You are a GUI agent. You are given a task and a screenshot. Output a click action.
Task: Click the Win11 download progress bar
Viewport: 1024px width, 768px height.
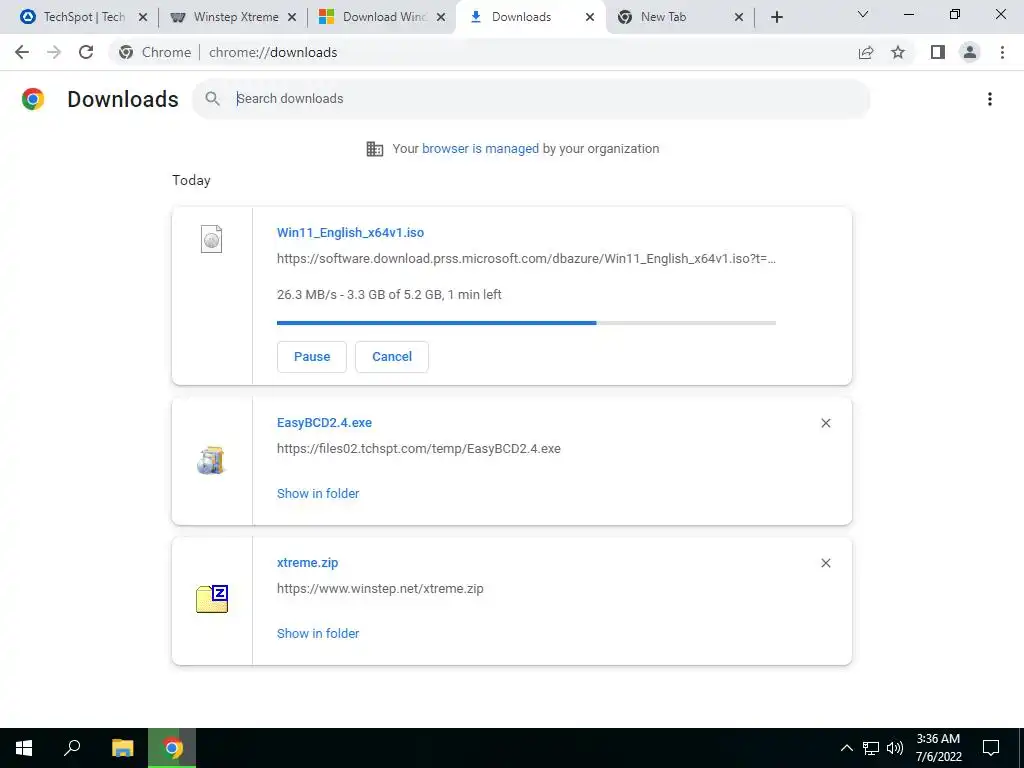pos(526,323)
